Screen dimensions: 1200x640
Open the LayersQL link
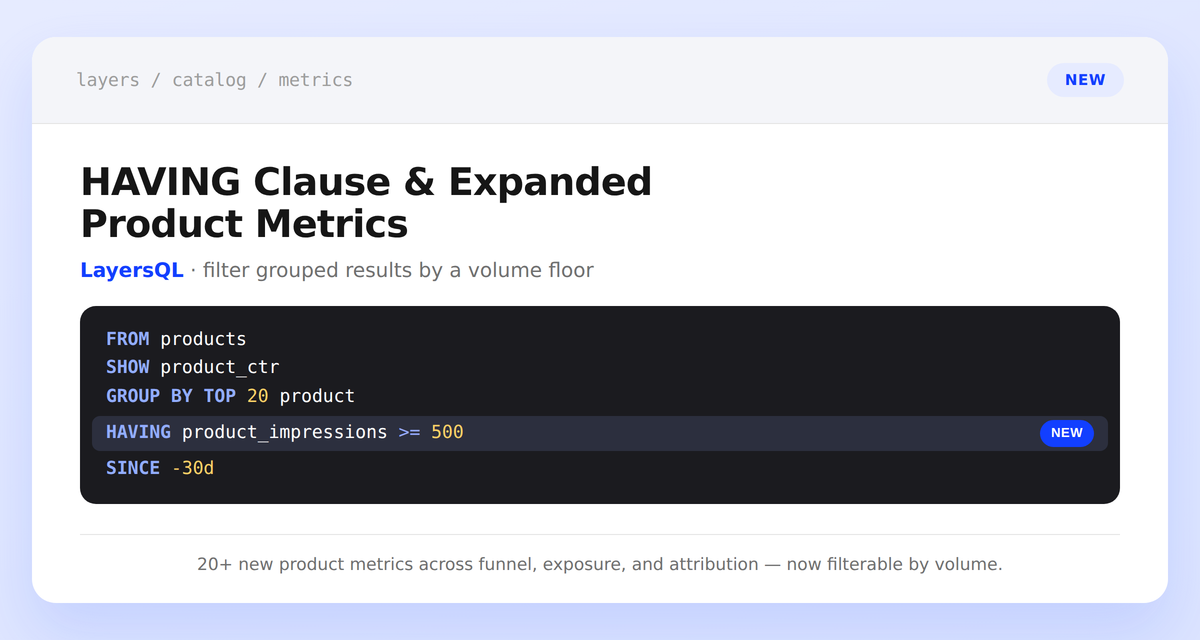pos(132,270)
